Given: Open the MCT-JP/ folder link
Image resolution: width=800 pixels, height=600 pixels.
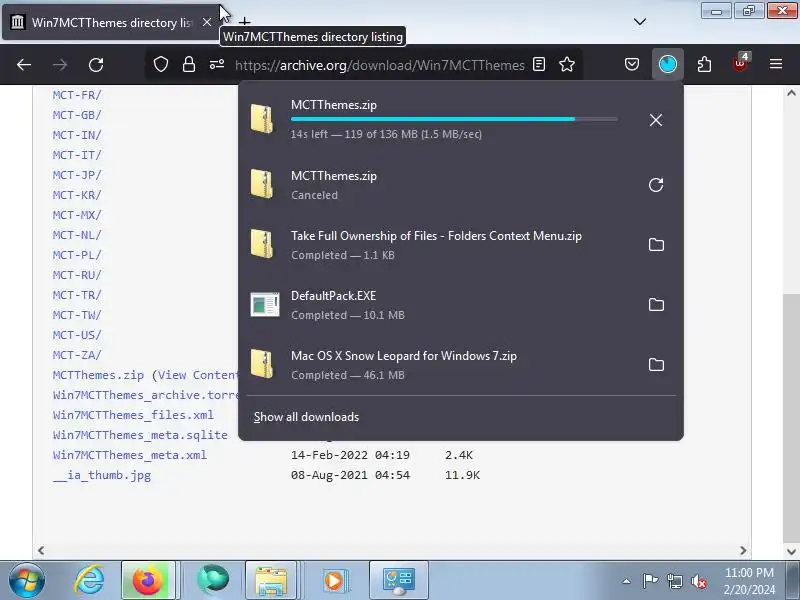Looking at the screenshot, I should (x=77, y=175).
